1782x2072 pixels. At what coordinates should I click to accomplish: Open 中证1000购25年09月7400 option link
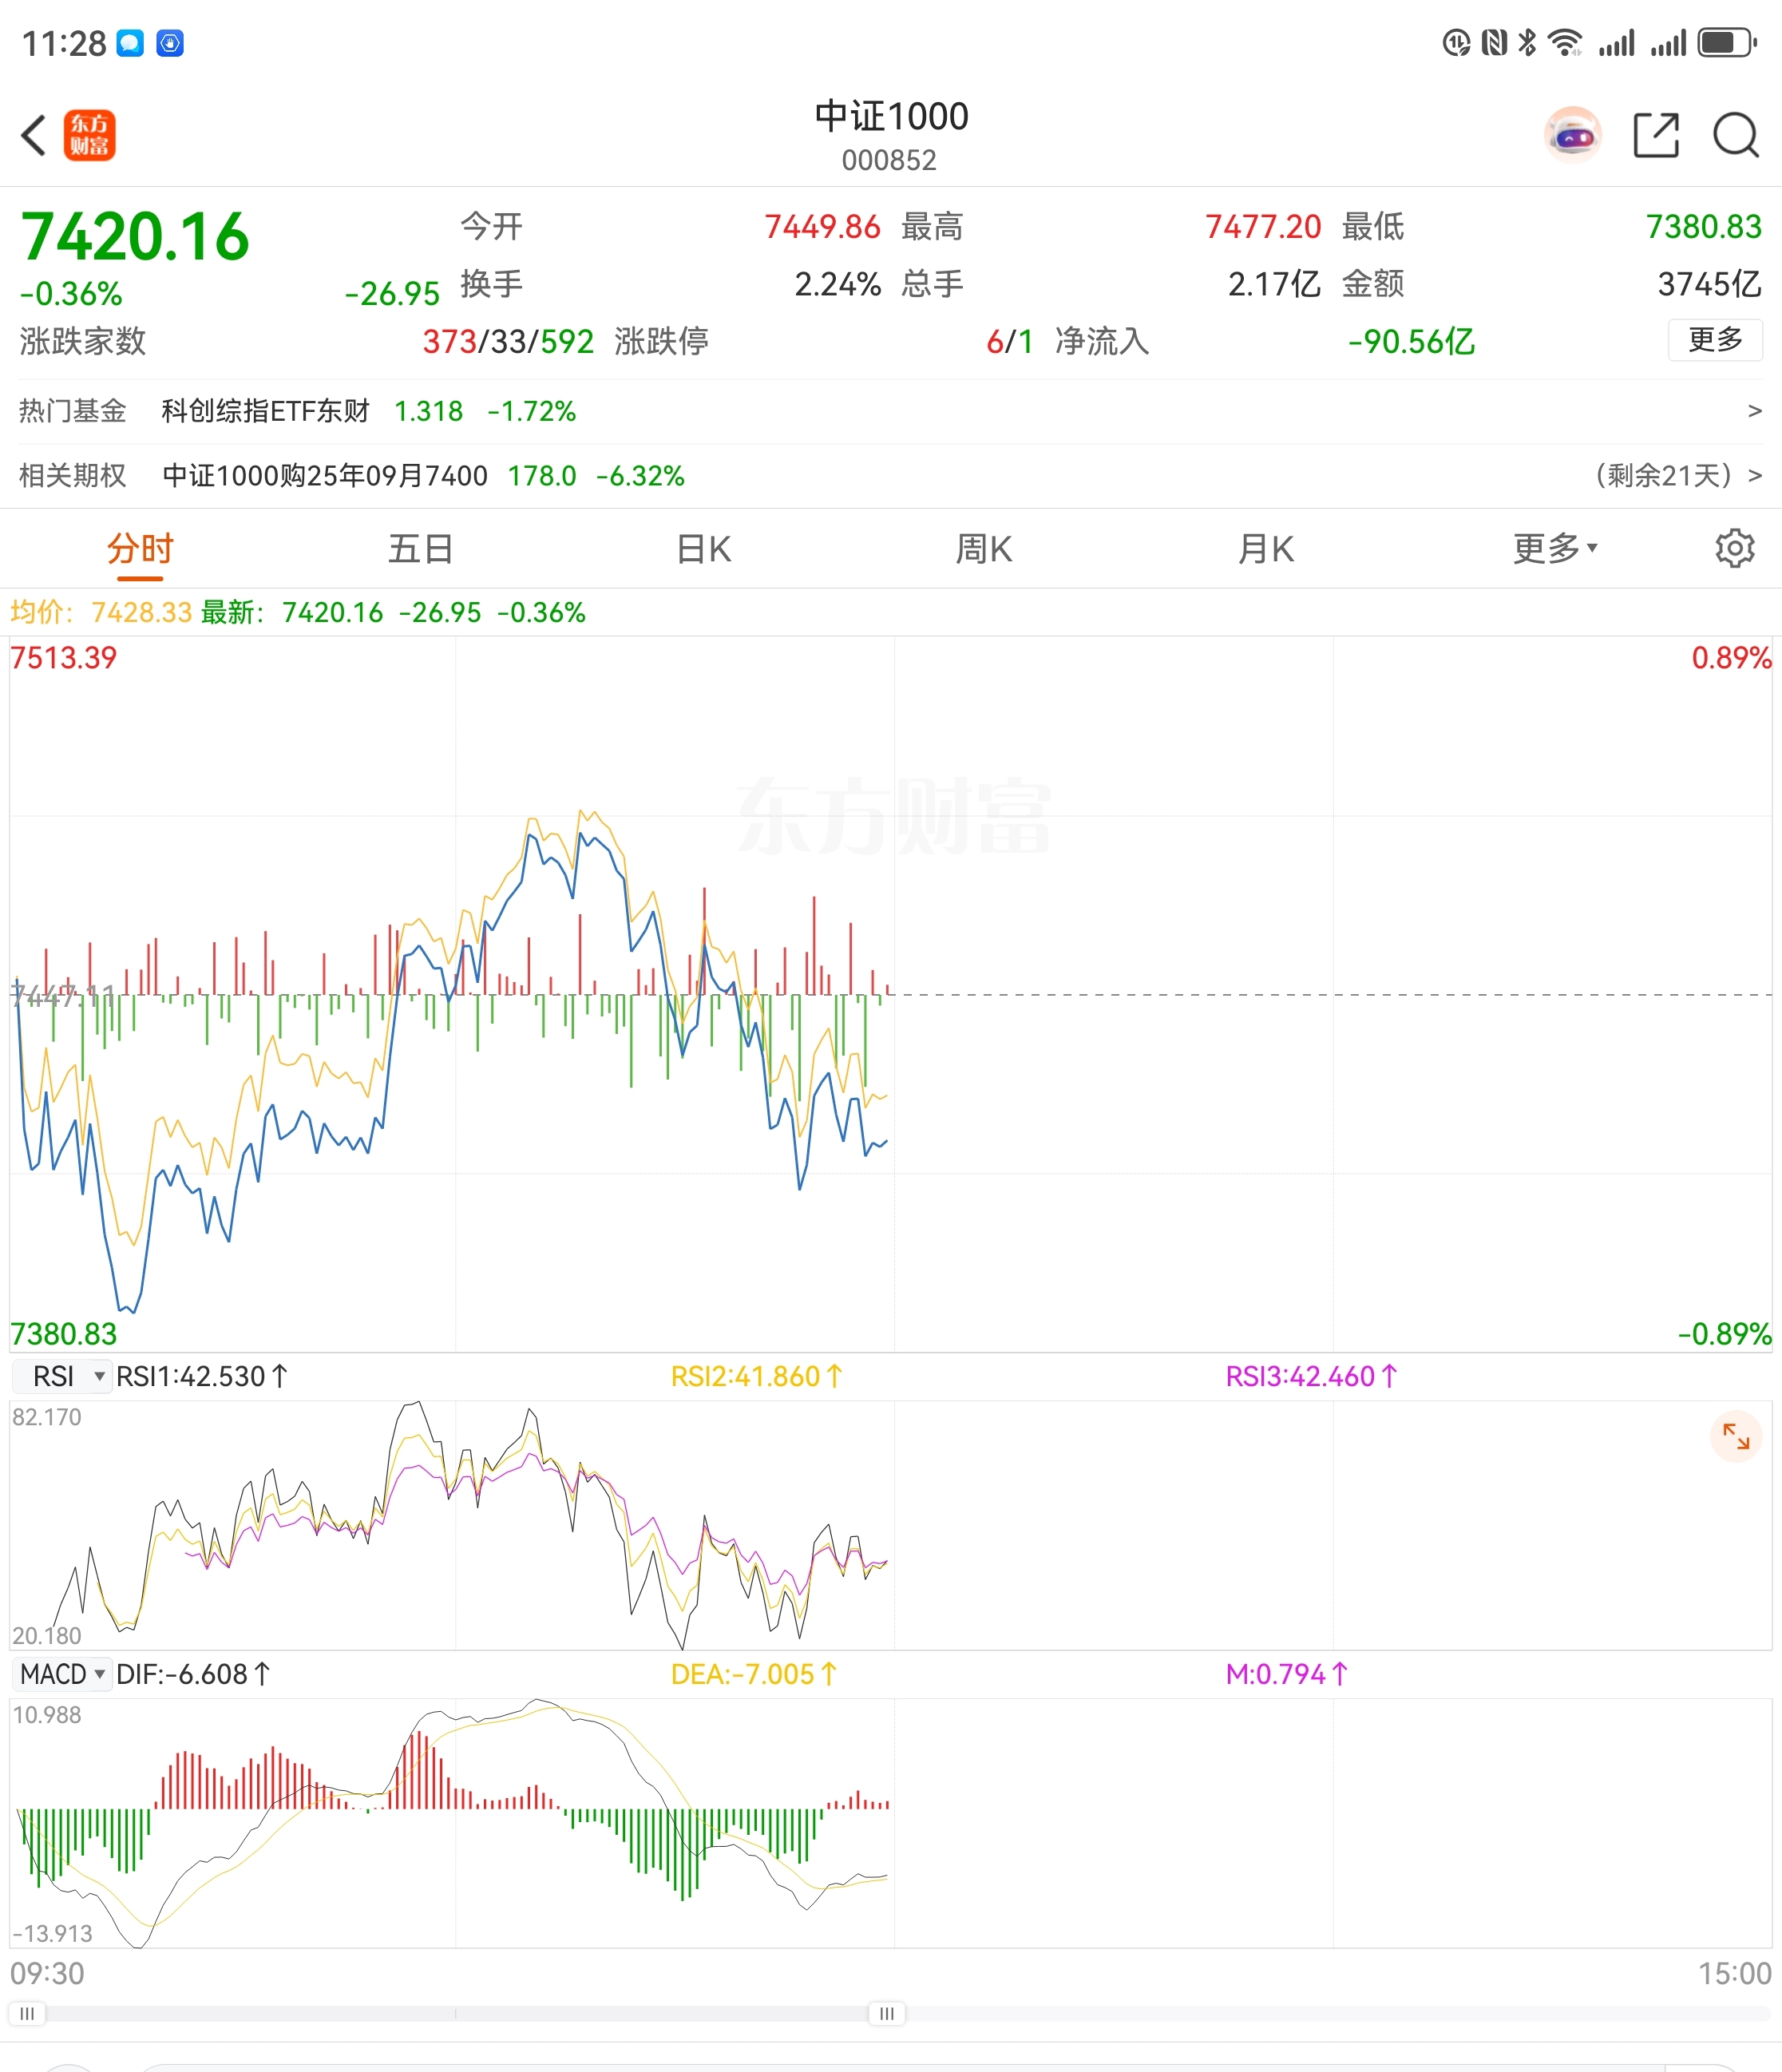coord(325,475)
